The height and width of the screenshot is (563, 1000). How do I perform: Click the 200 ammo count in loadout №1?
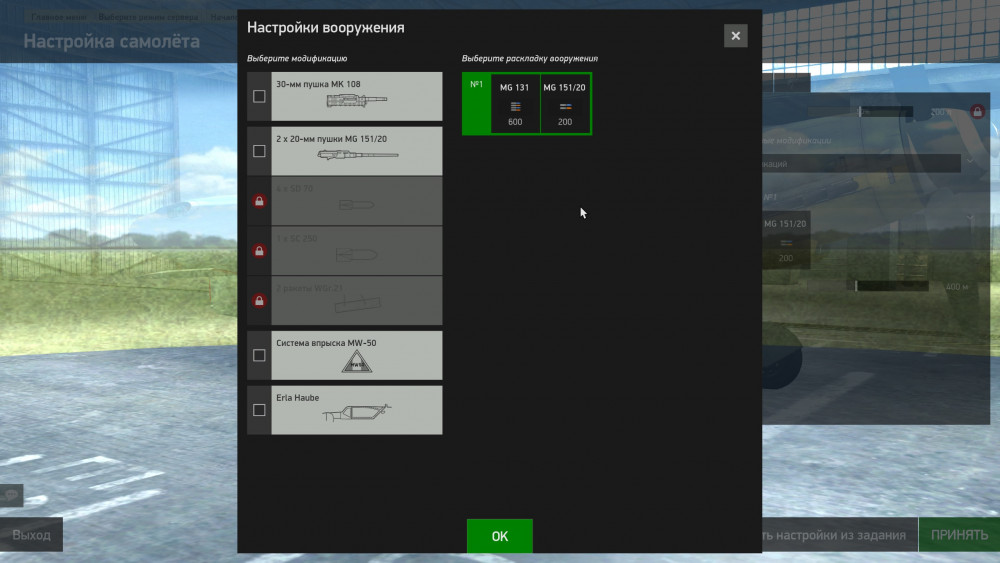pyautogui.click(x=565, y=122)
